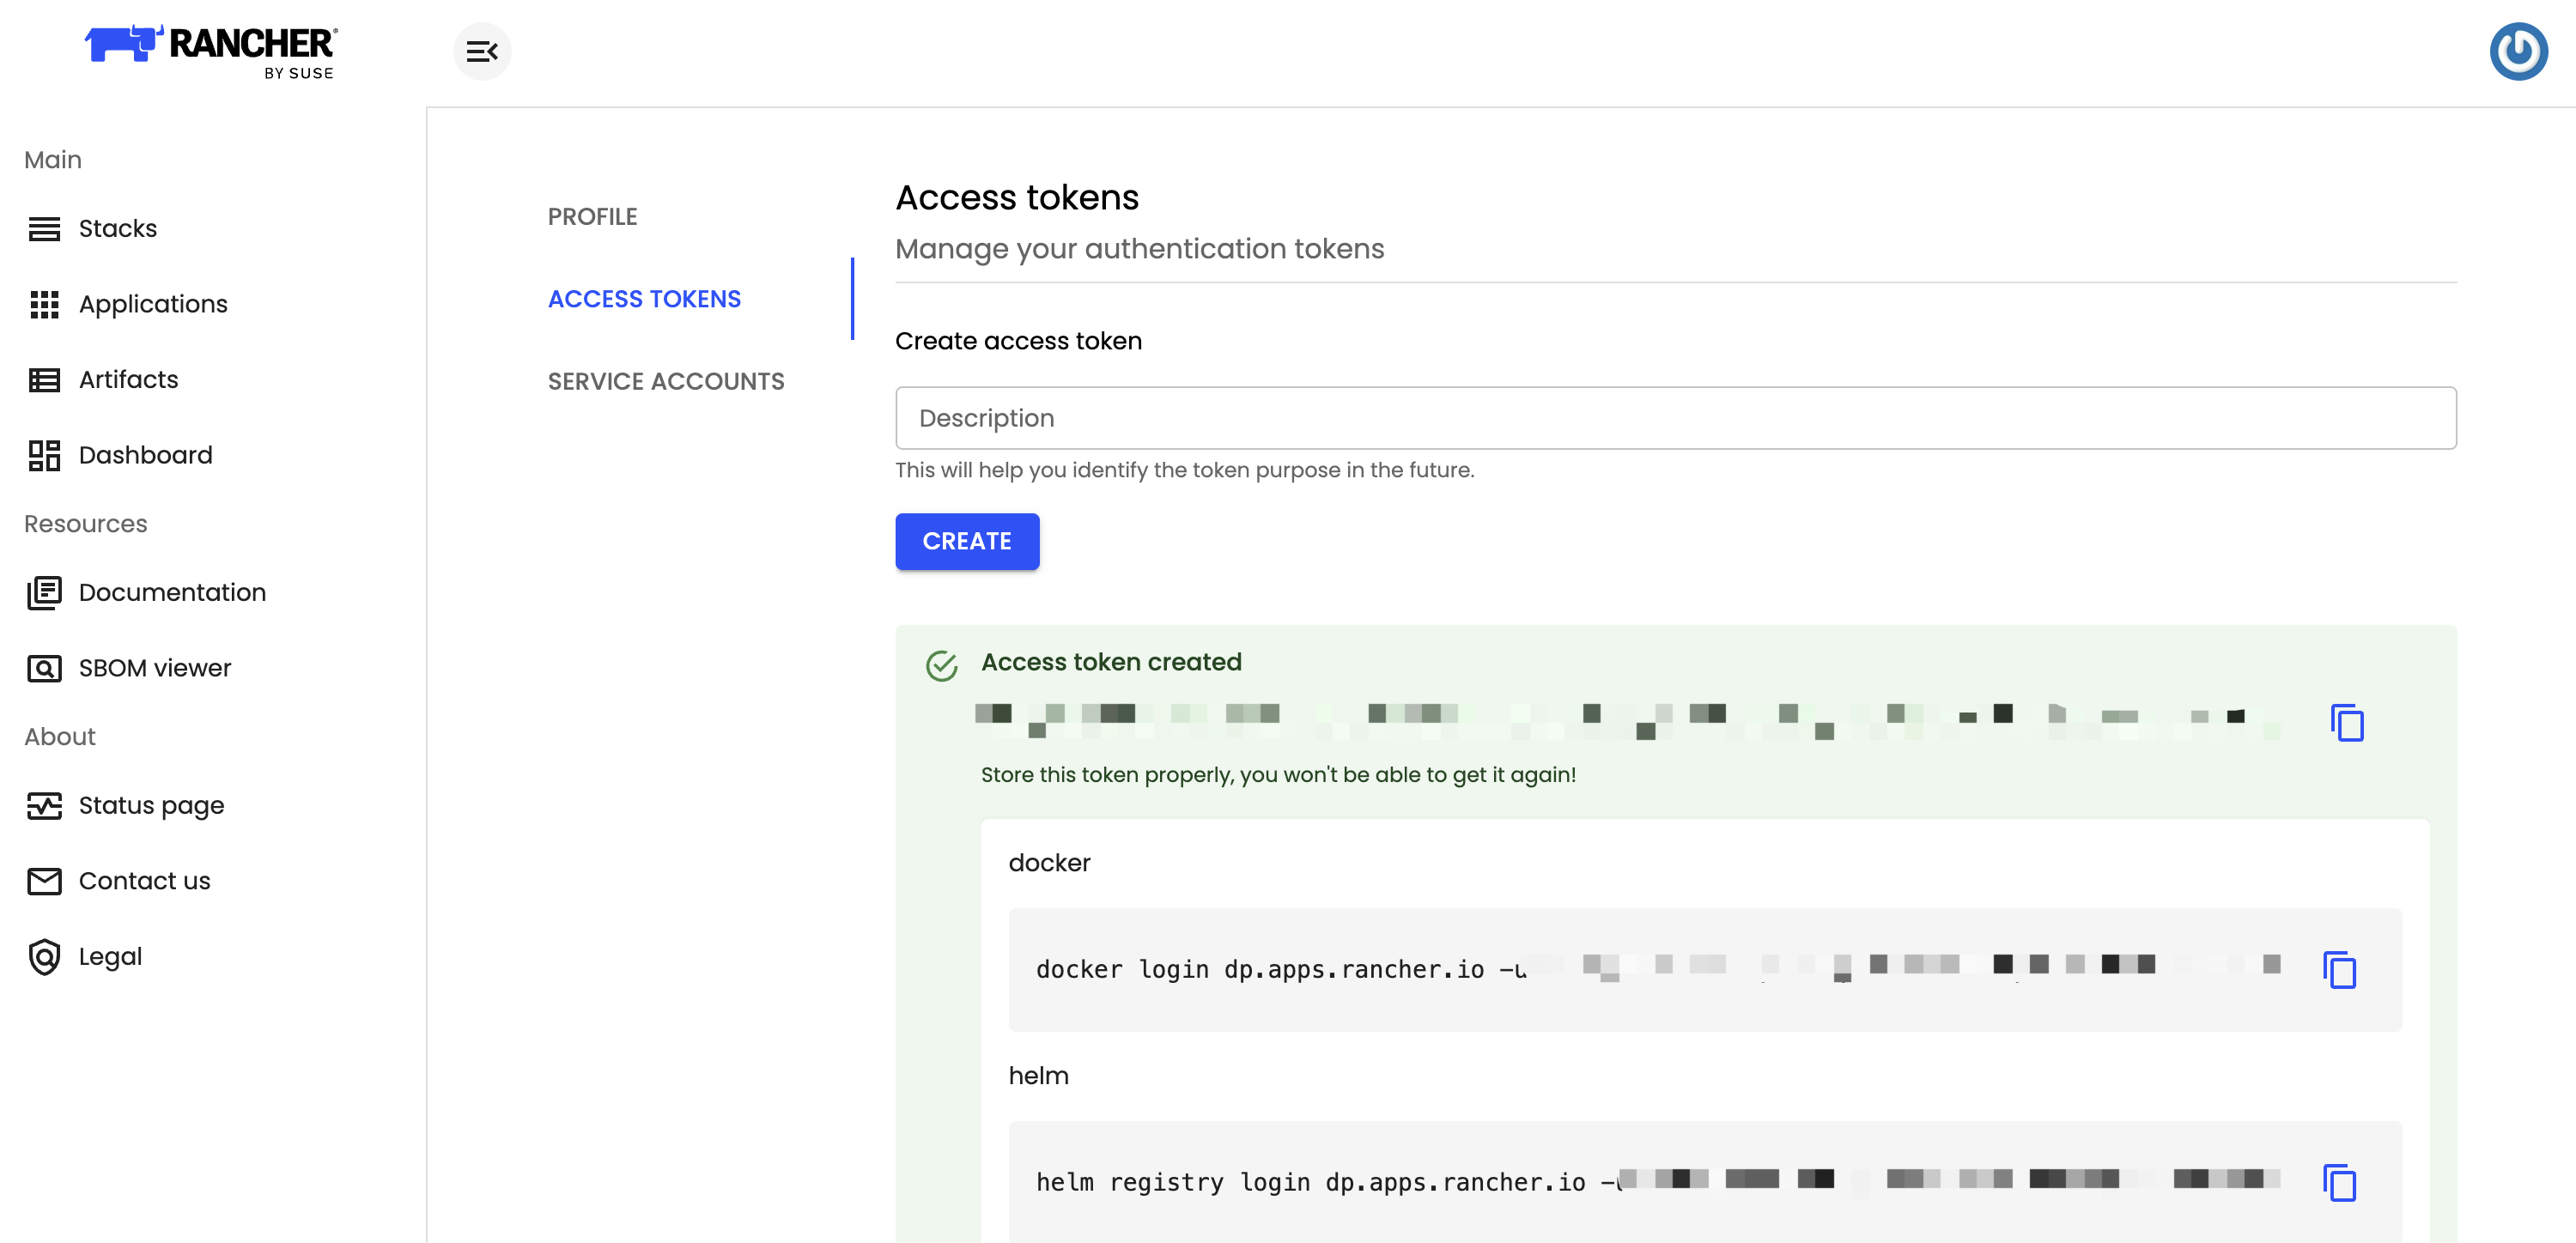This screenshot has height=1243, width=2576.
Task: Click the docker login command text
Action: click(1658, 969)
